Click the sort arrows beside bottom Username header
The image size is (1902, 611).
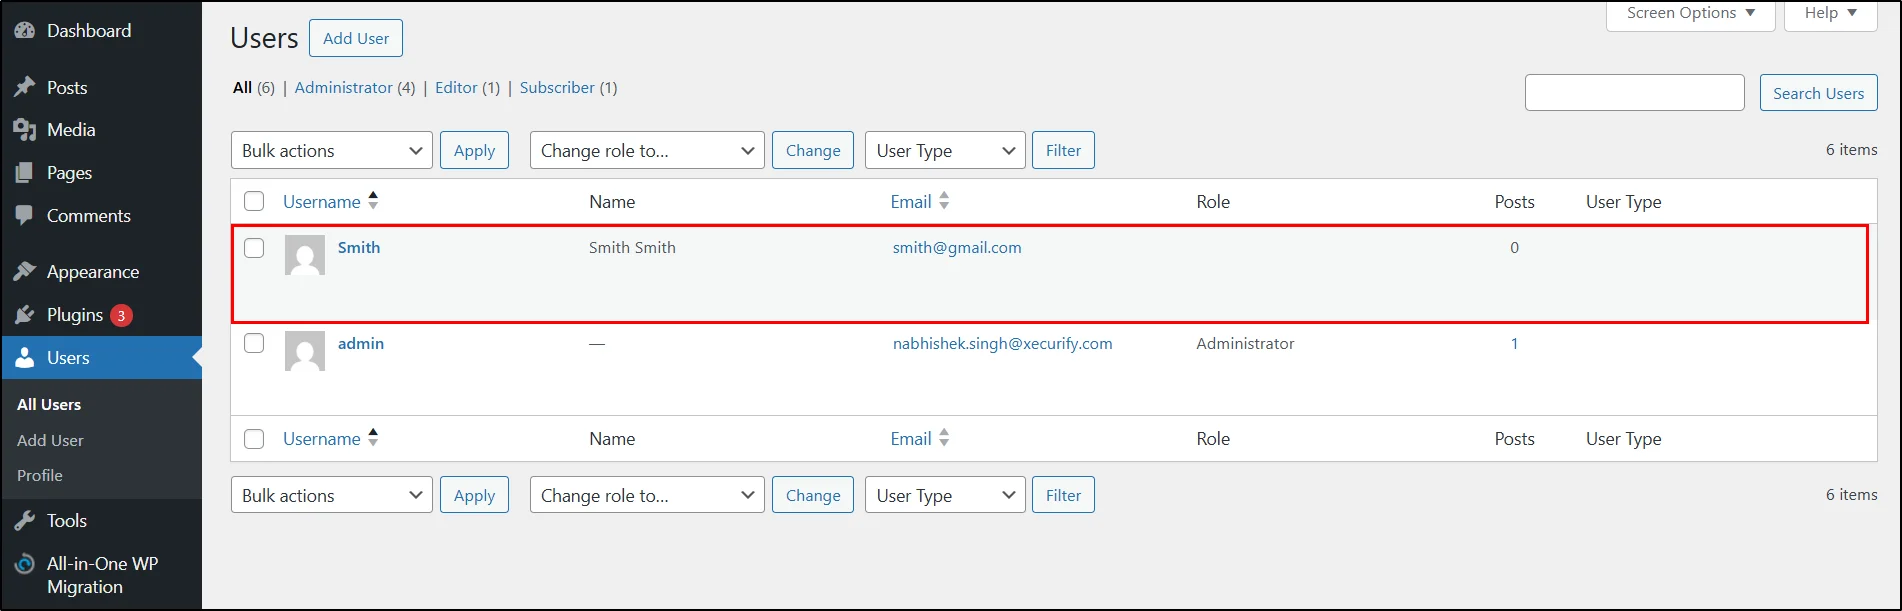click(x=373, y=438)
